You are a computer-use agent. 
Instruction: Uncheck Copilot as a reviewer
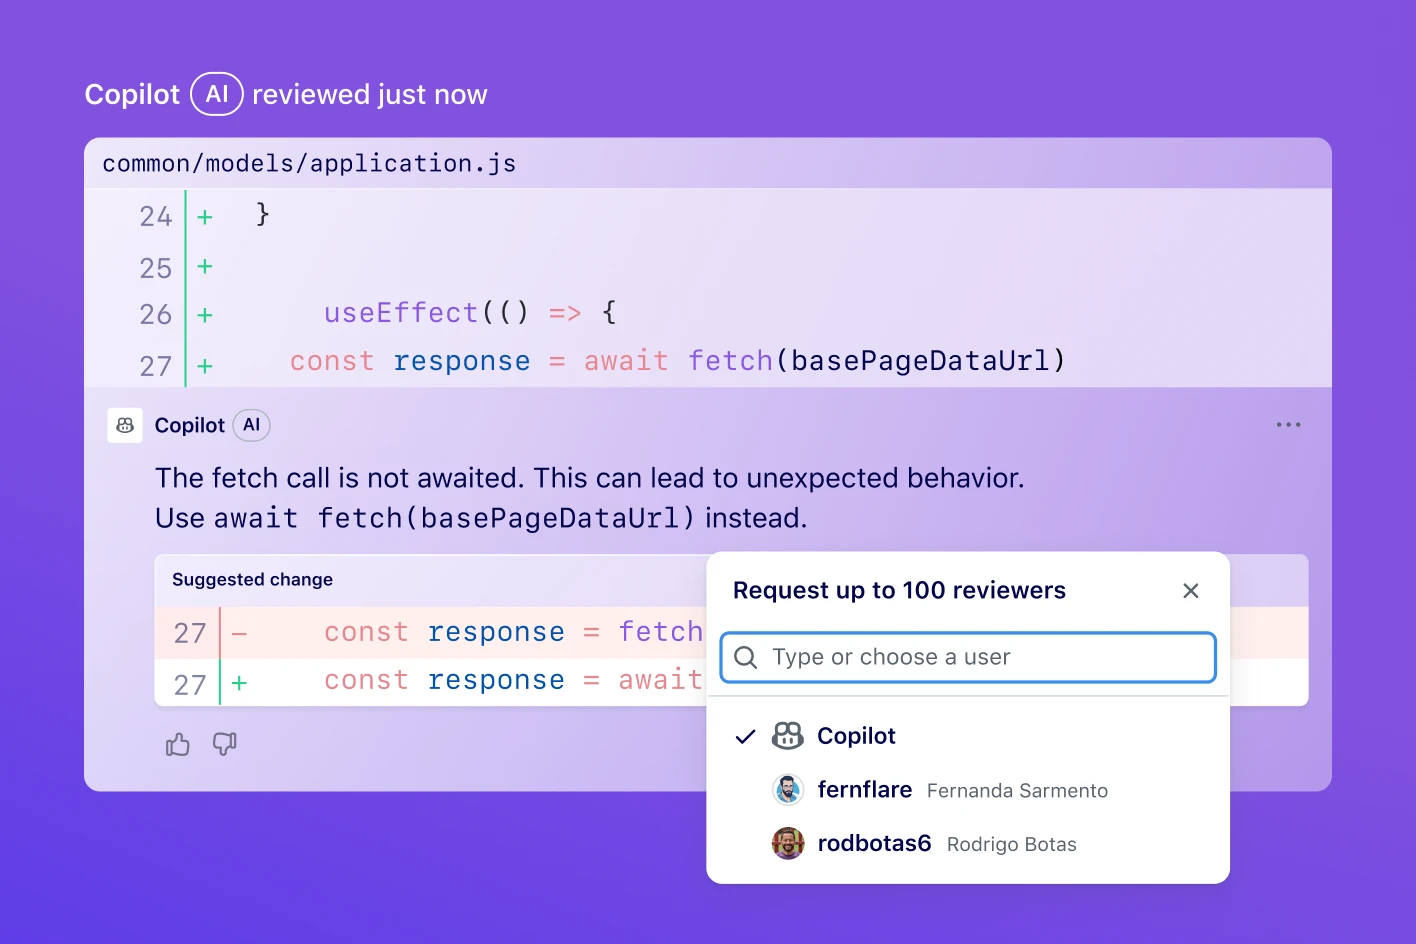click(x=745, y=736)
